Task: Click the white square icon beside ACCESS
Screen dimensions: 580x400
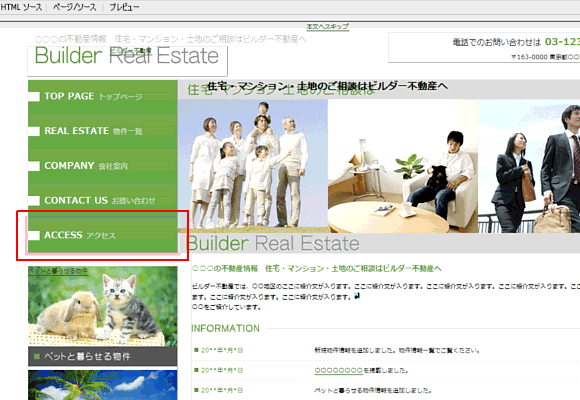Action: [34, 235]
